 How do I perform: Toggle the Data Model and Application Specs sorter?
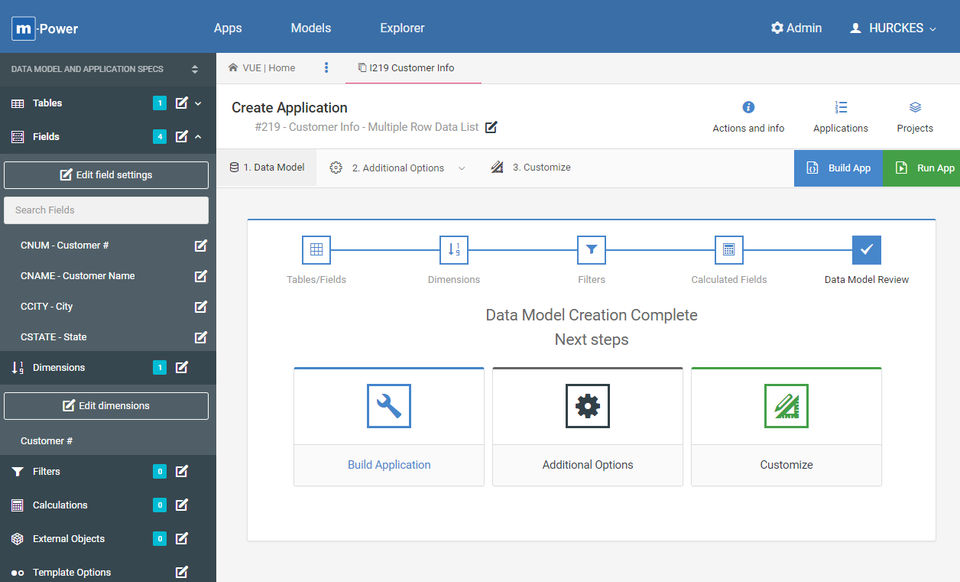click(195, 69)
